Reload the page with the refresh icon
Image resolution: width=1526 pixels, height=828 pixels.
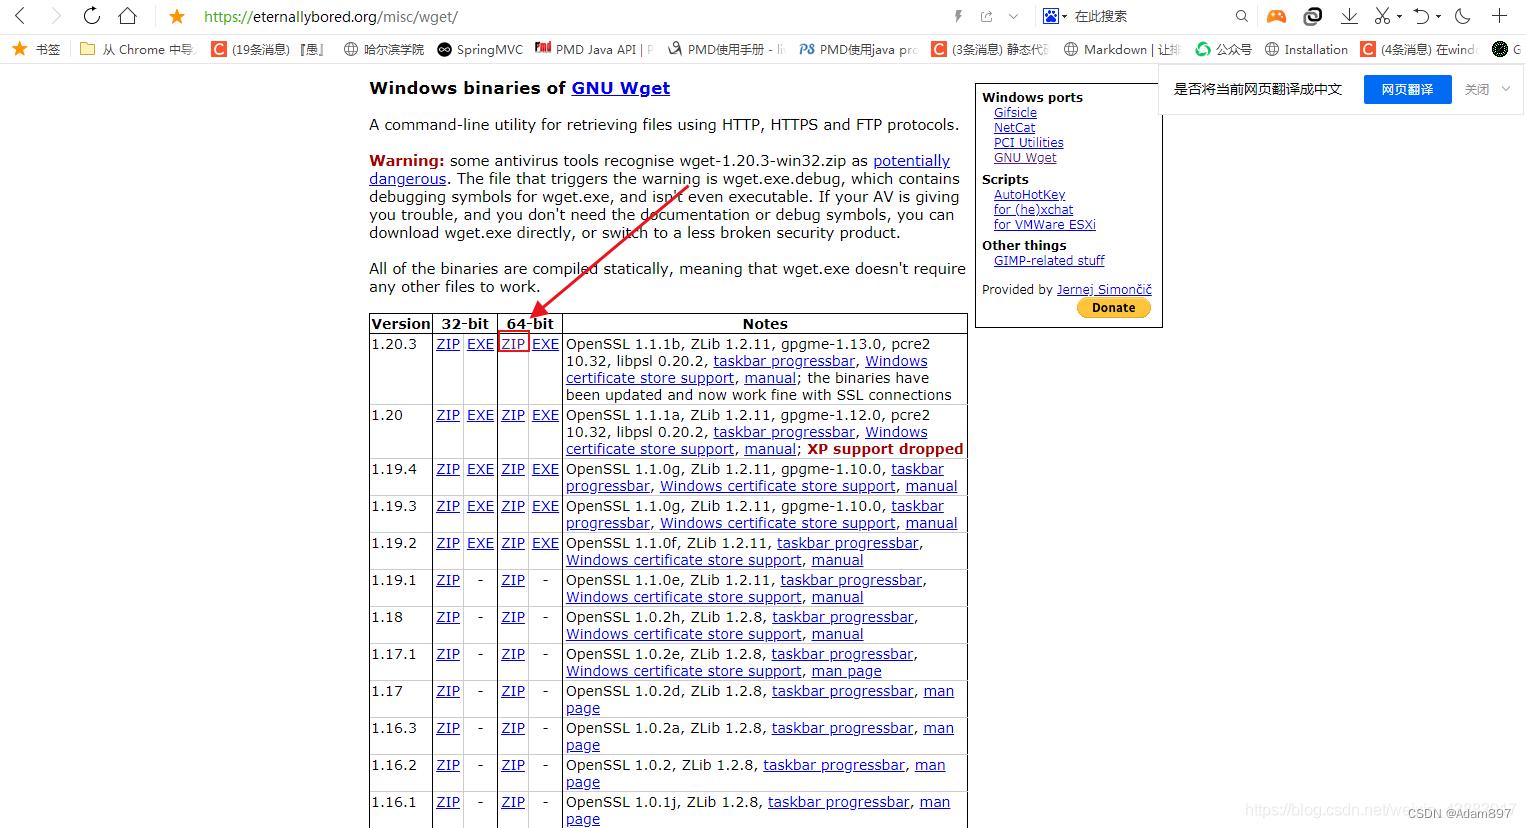[x=91, y=16]
